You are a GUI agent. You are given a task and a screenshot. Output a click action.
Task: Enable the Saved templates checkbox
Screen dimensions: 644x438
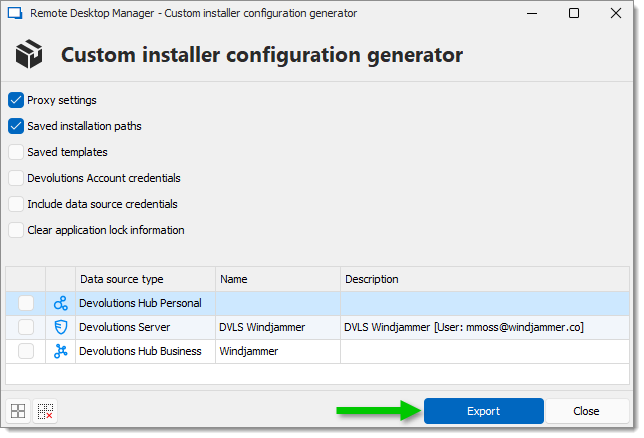pos(16,152)
